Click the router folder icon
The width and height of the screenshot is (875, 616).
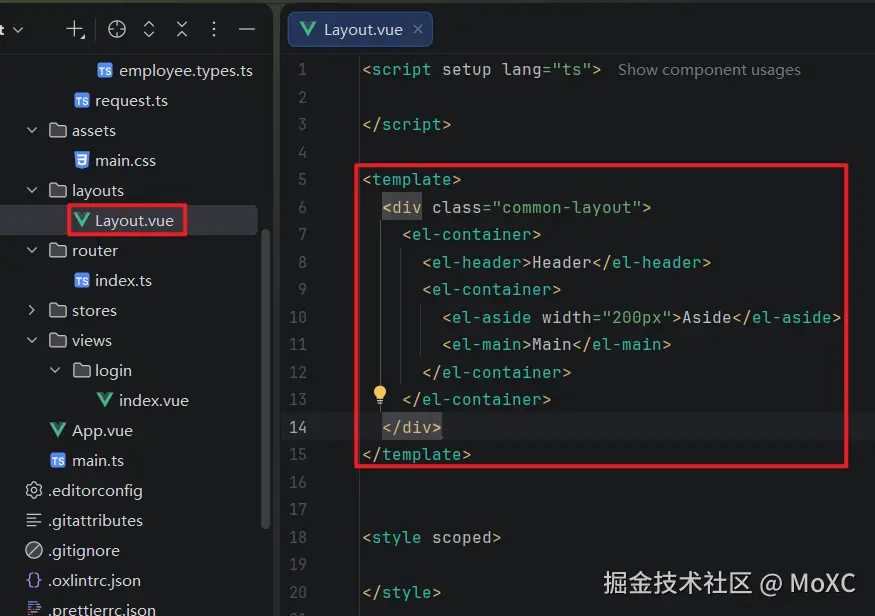[x=57, y=250]
